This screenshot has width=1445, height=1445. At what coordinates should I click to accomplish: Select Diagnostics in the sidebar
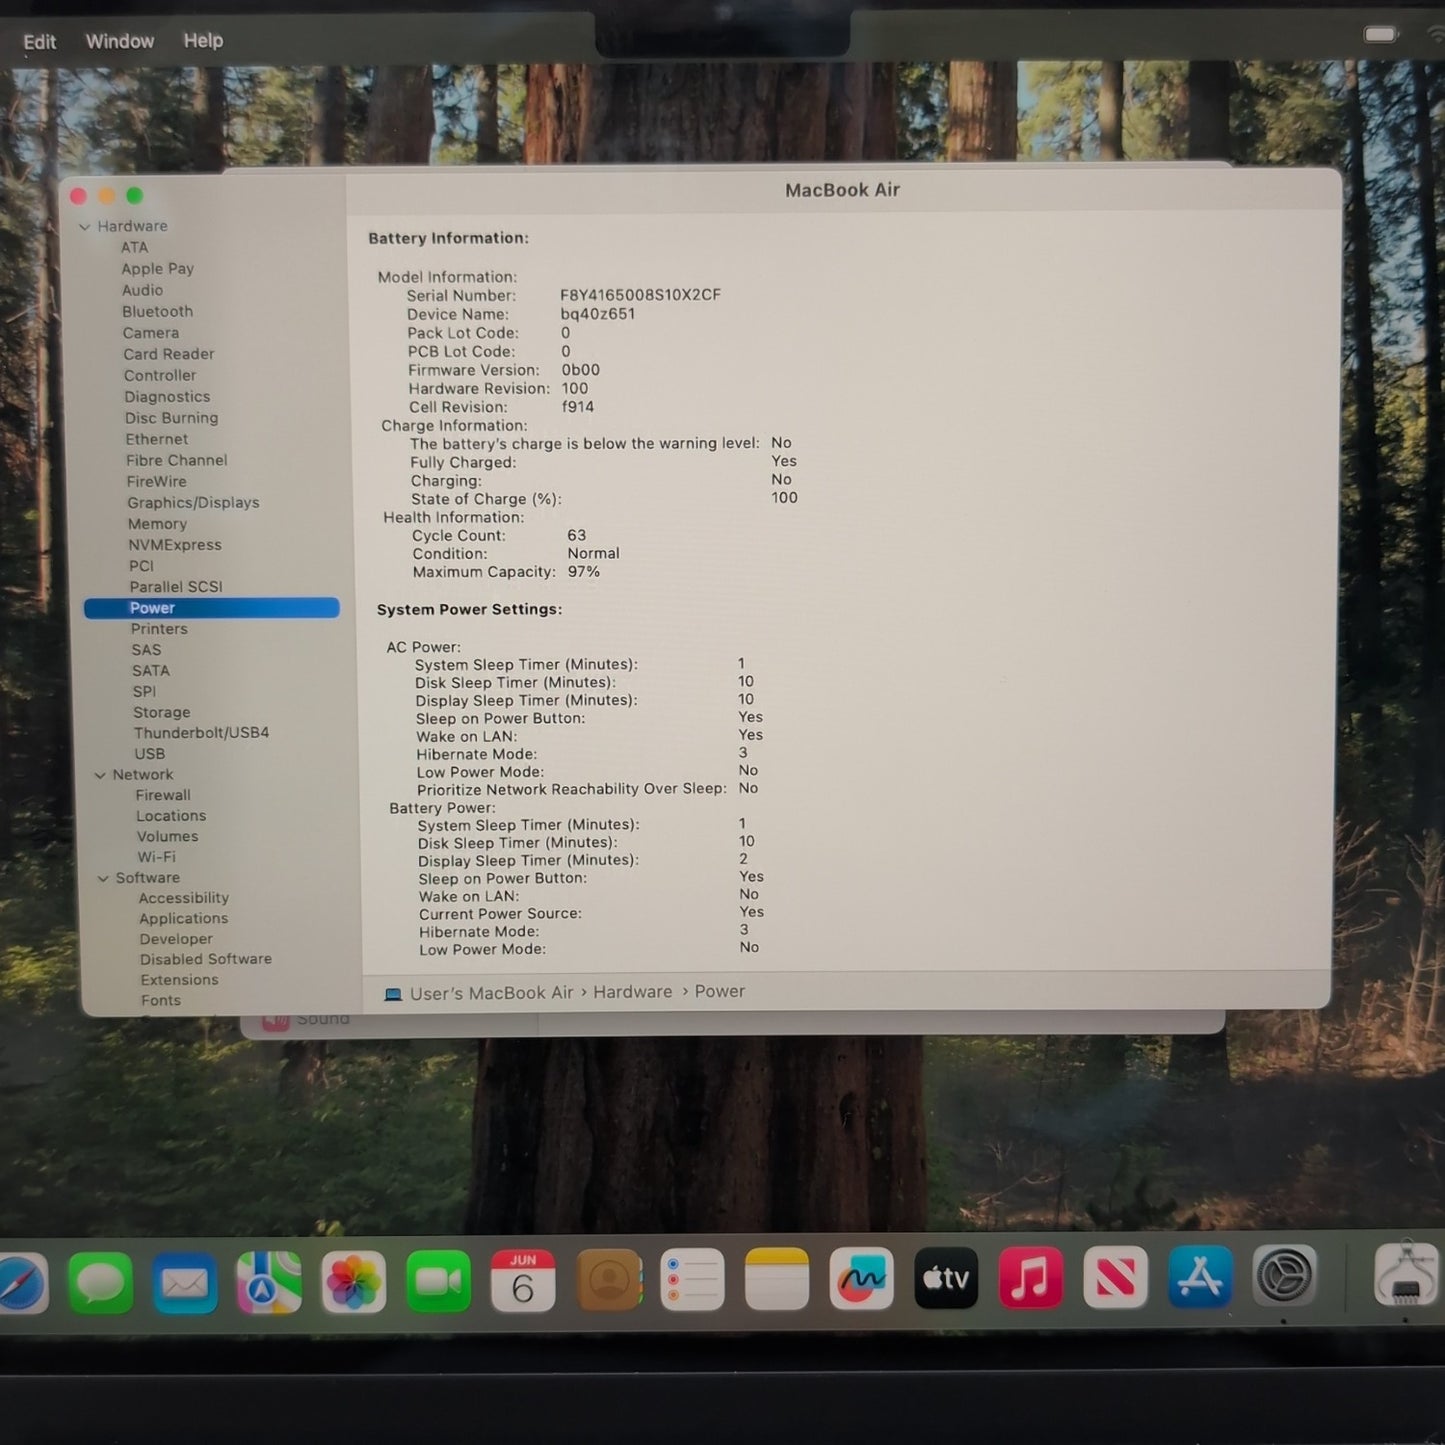[167, 396]
